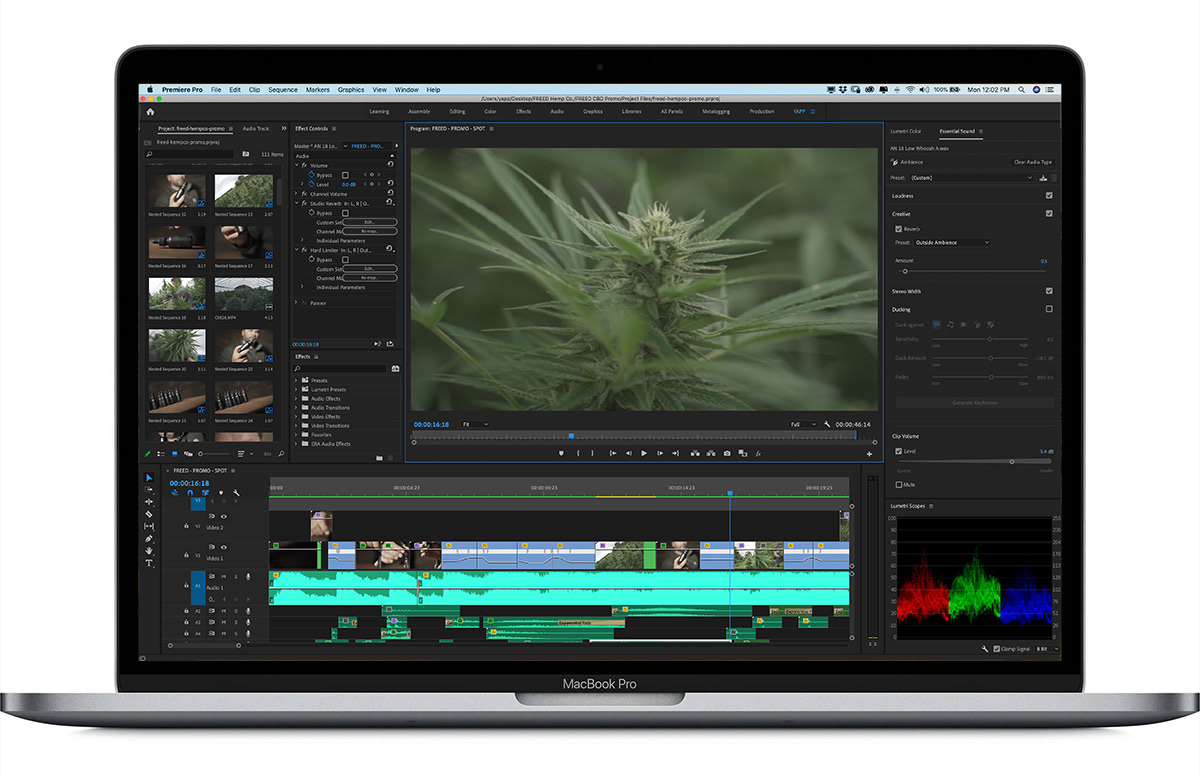Expand the Video Transitions folder
This screenshot has width=1200, height=777.
click(x=296, y=426)
